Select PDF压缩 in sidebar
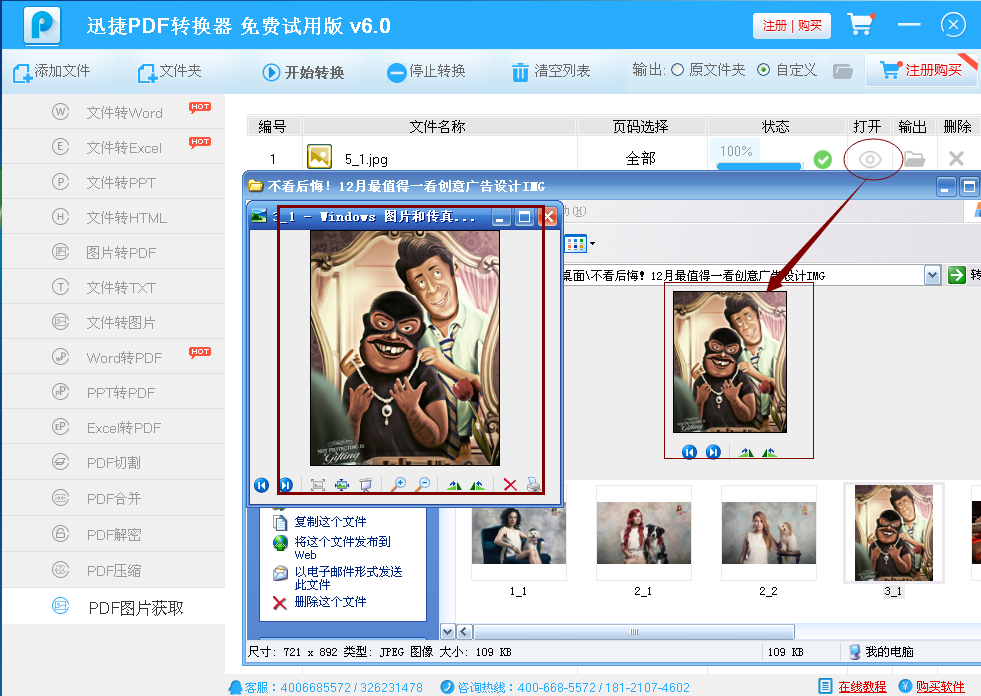The height and width of the screenshot is (696, 981). tap(113, 570)
